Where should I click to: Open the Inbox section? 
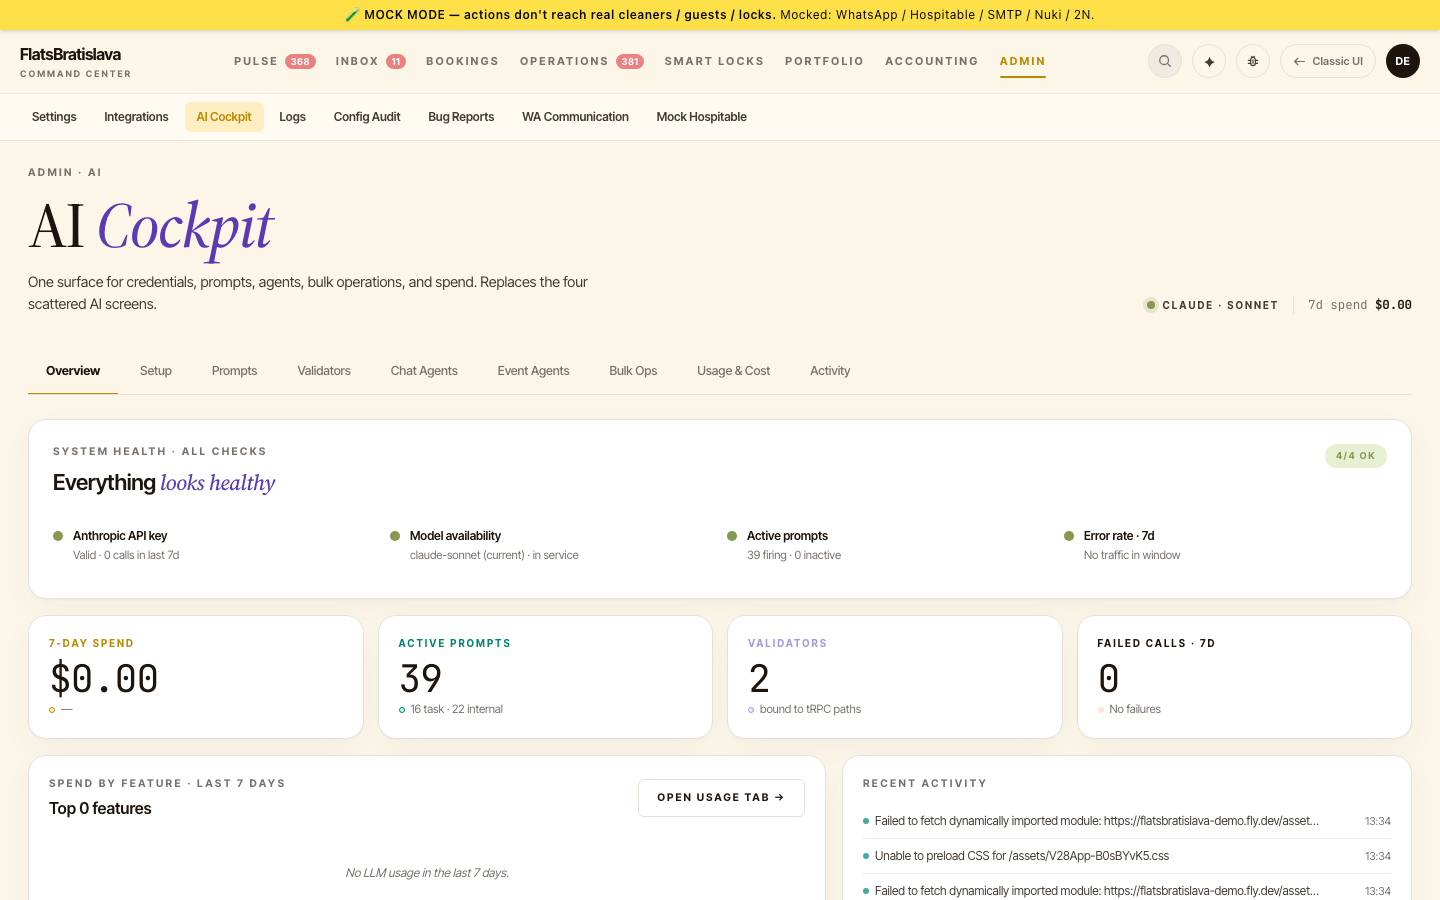click(357, 62)
